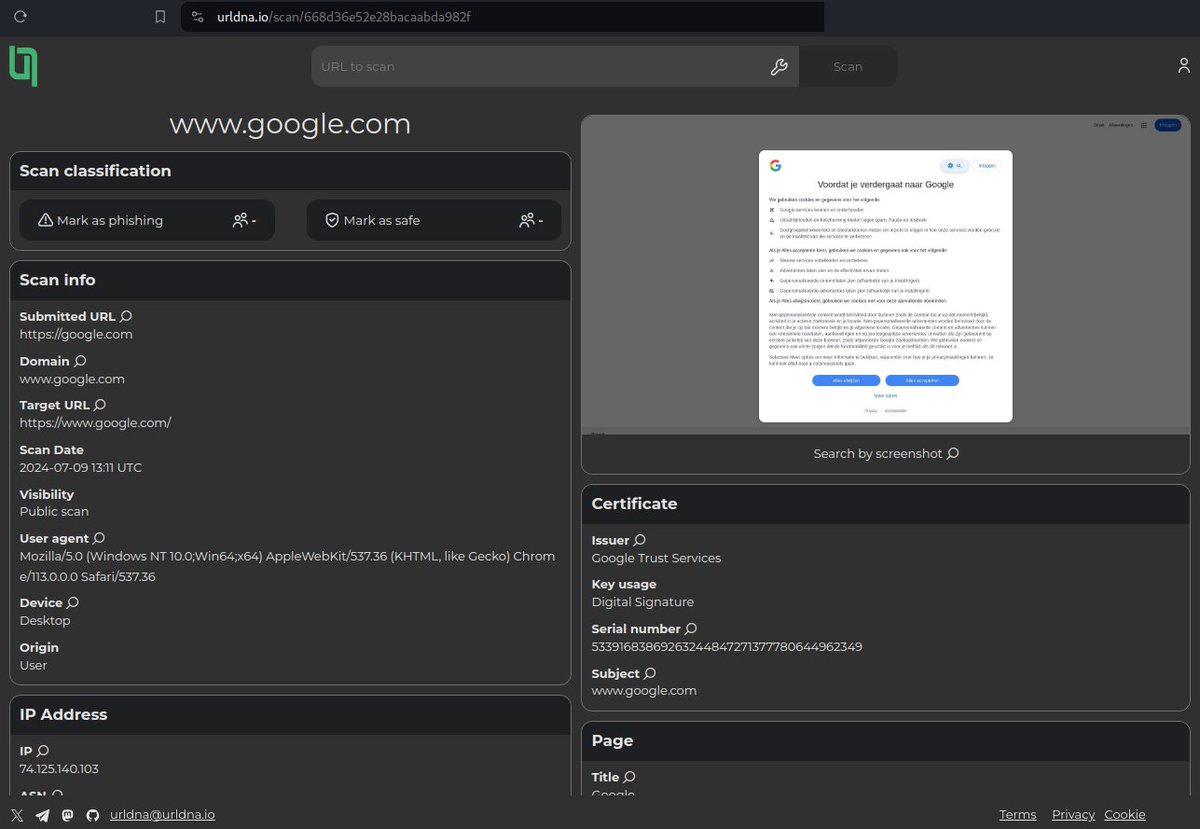1200x829 pixels.
Task: Open scan options wrench icon
Action: (x=779, y=67)
